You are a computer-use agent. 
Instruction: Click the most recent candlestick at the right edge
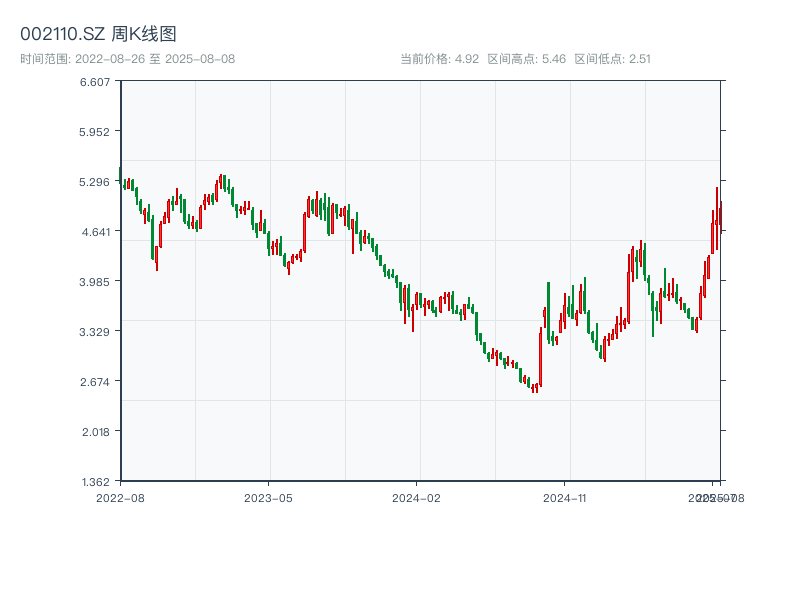(x=720, y=215)
